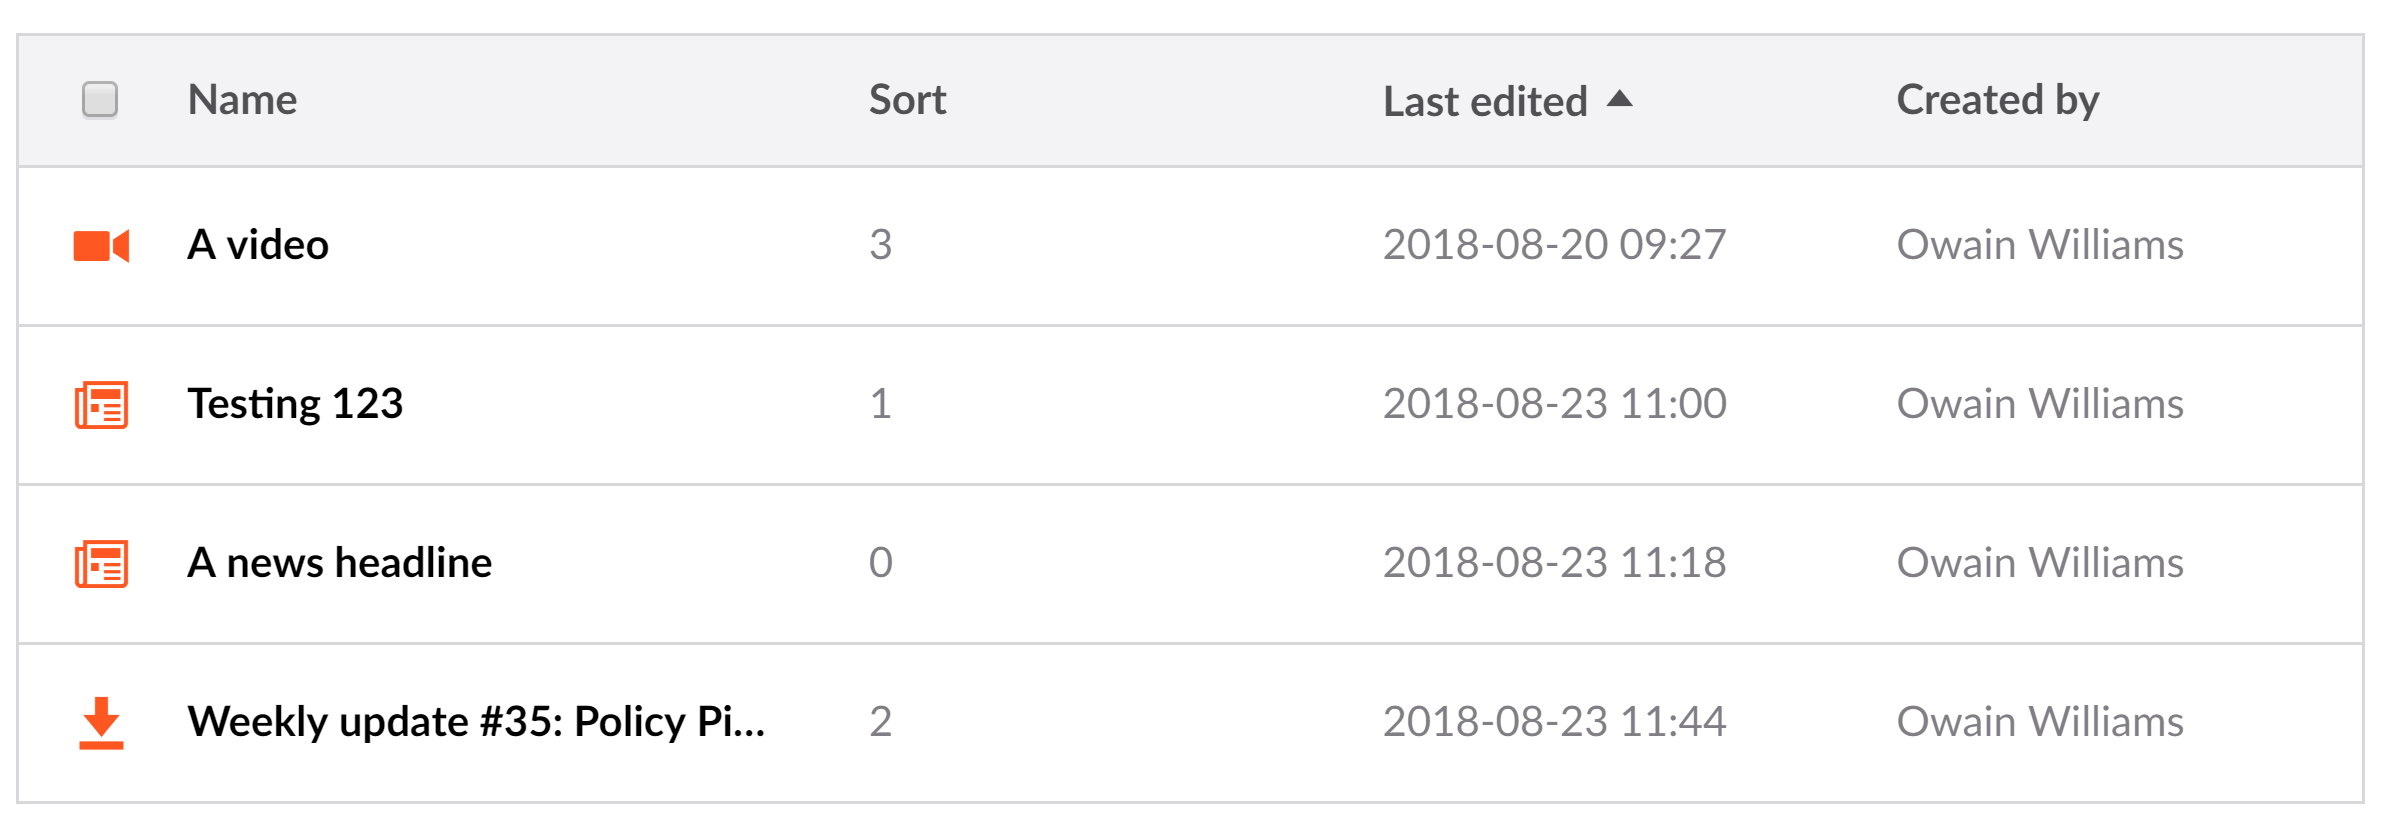Open the "A video" item
Screen dimensions: 2402x839
click(258, 245)
